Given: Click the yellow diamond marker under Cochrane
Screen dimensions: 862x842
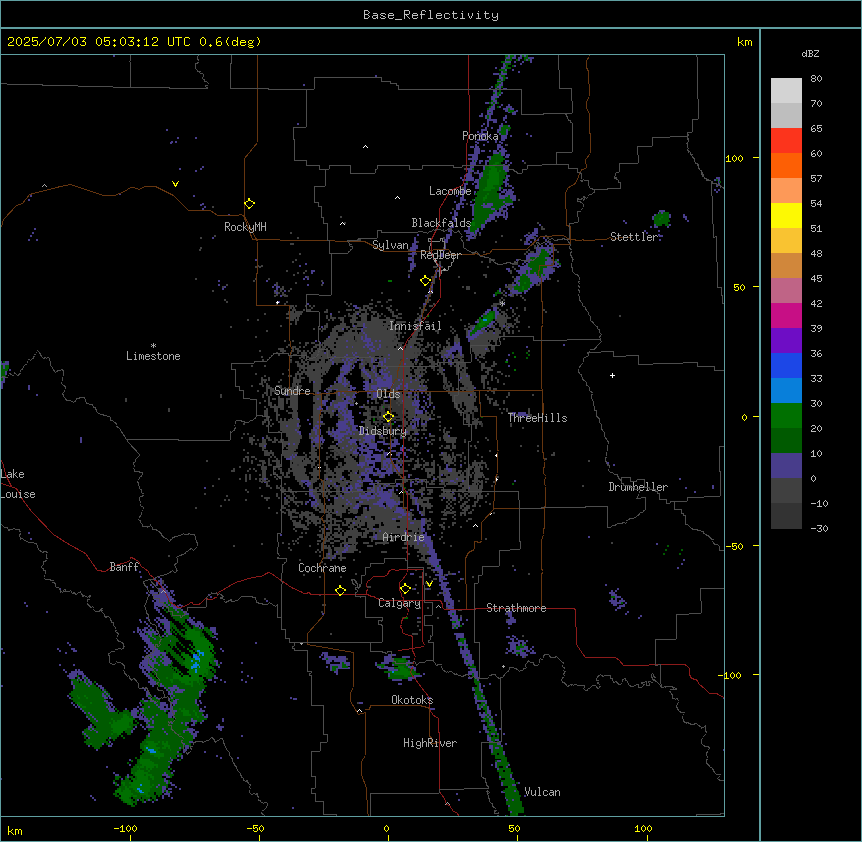Looking at the screenshot, I should point(340,590).
